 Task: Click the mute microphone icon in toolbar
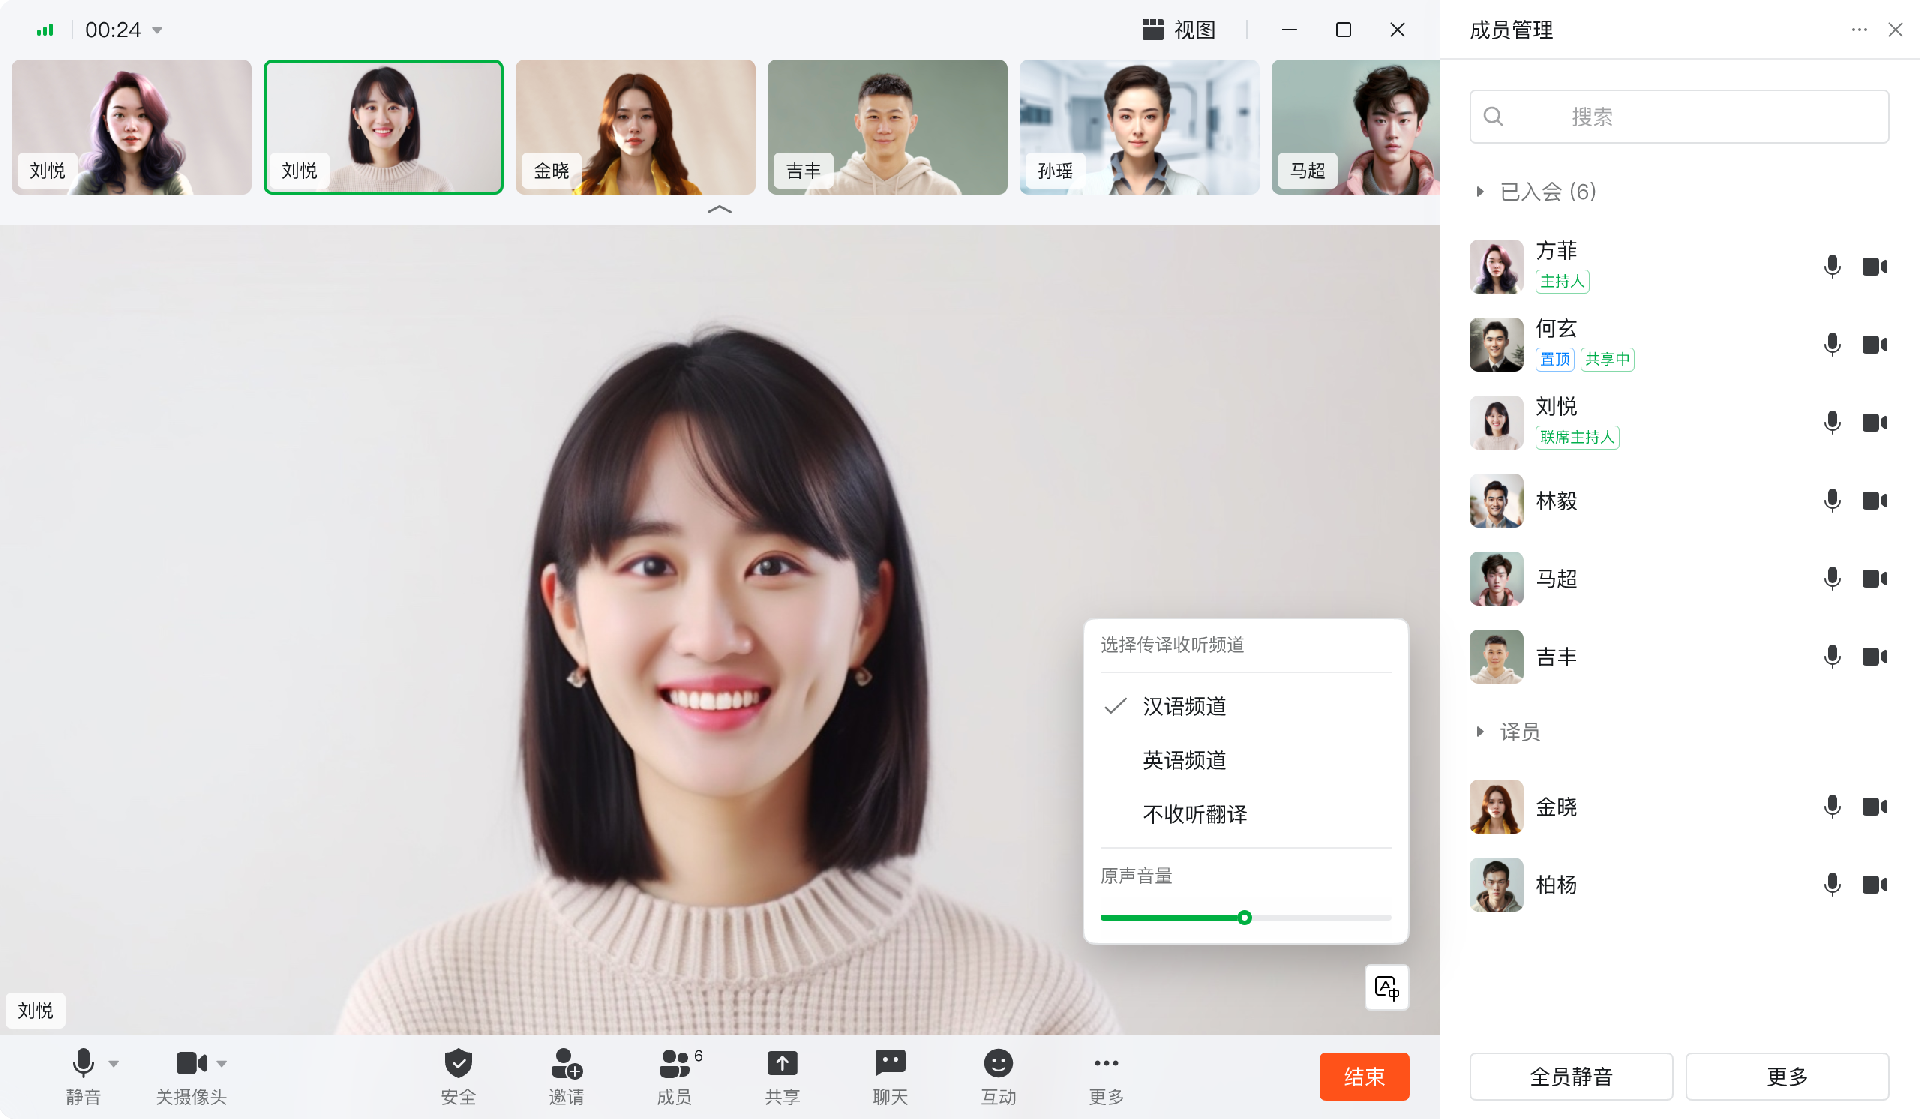(x=84, y=1063)
